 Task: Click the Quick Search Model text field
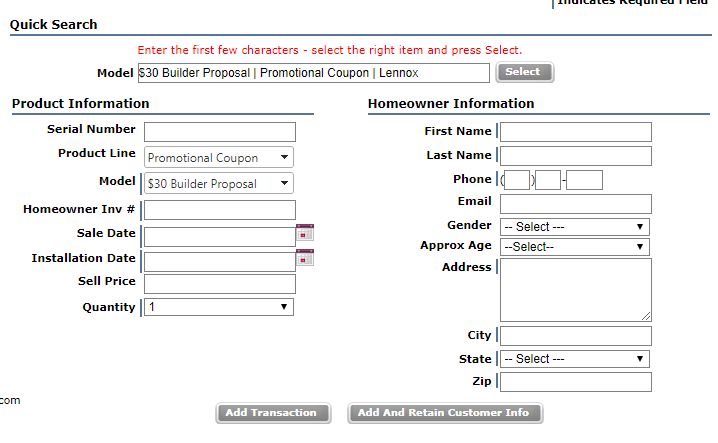tap(314, 73)
